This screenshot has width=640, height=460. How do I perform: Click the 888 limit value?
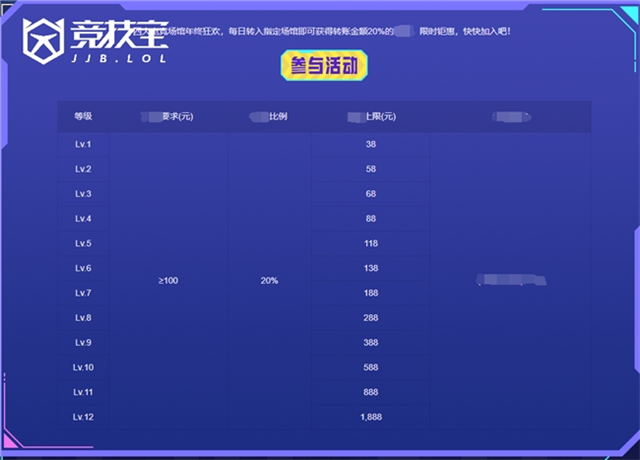coord(370,392)
